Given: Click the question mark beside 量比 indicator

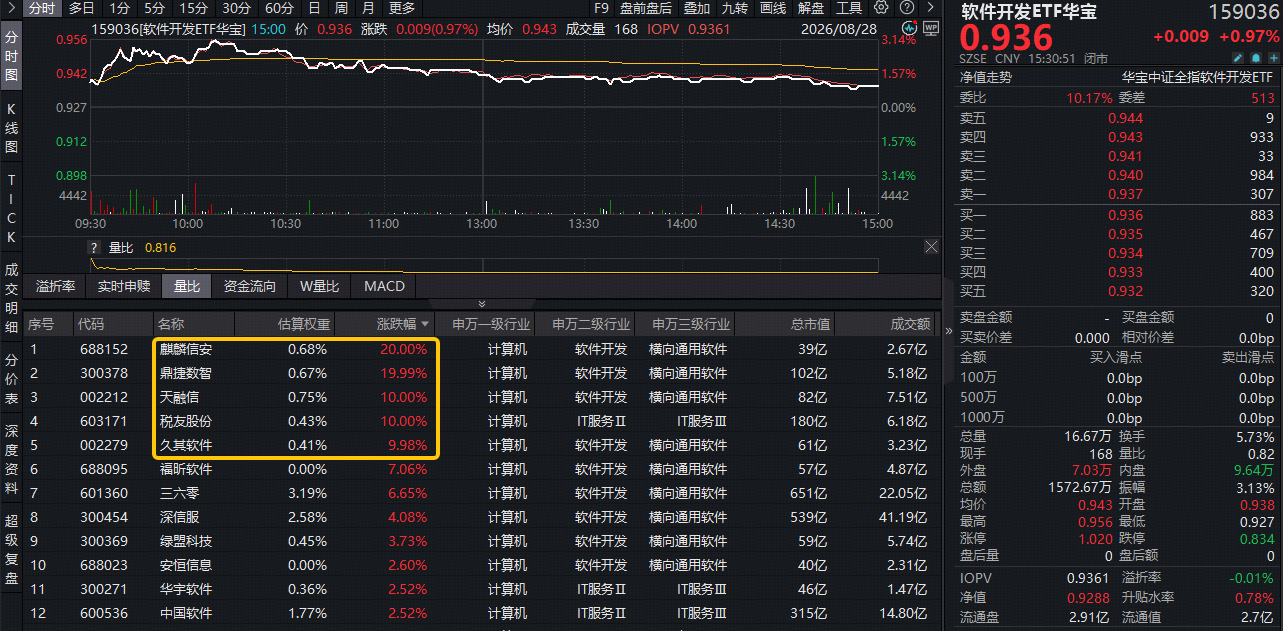Looking at the screenshot, I should [95, 248].
